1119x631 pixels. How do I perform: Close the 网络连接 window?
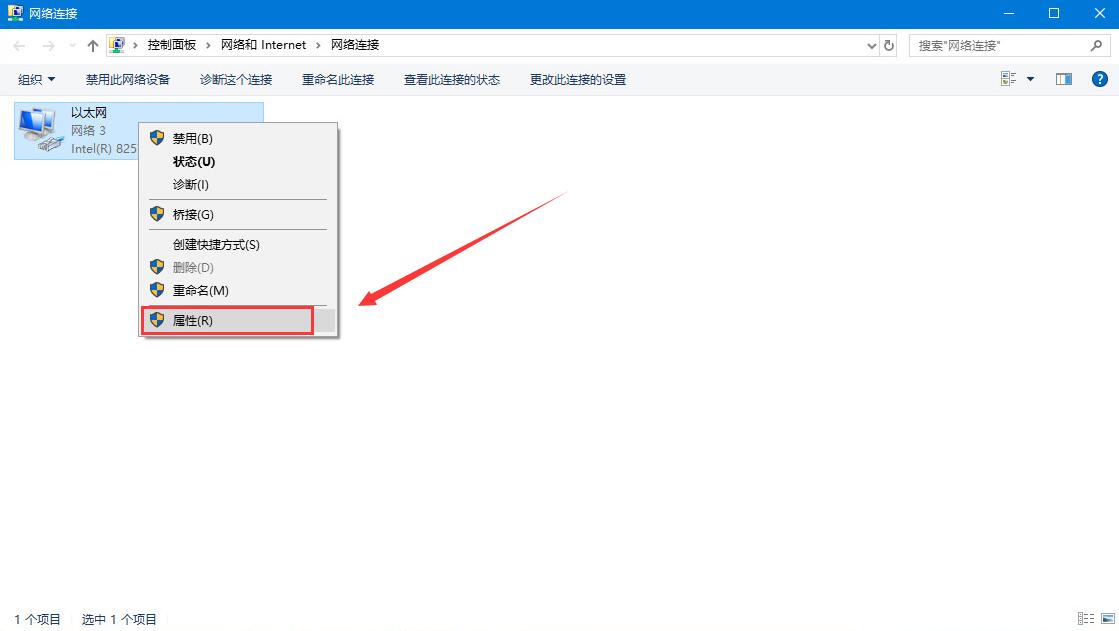coord(1099,14)
